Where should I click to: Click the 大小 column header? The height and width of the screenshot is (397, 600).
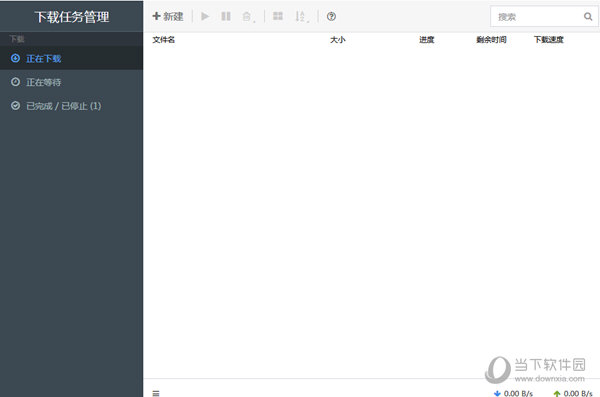click(x=338, y=40)
